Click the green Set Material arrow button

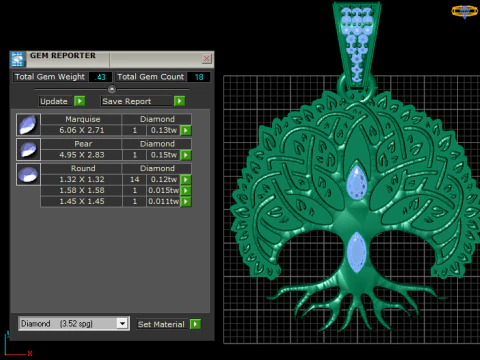pyautogui.click(x=195, y=324)
